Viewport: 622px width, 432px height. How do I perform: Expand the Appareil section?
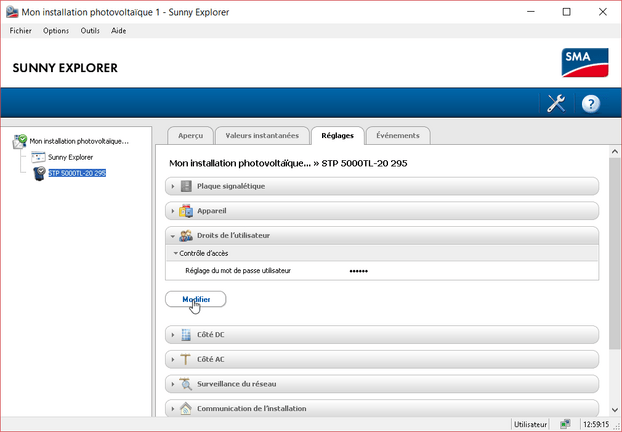pos(173,211)
